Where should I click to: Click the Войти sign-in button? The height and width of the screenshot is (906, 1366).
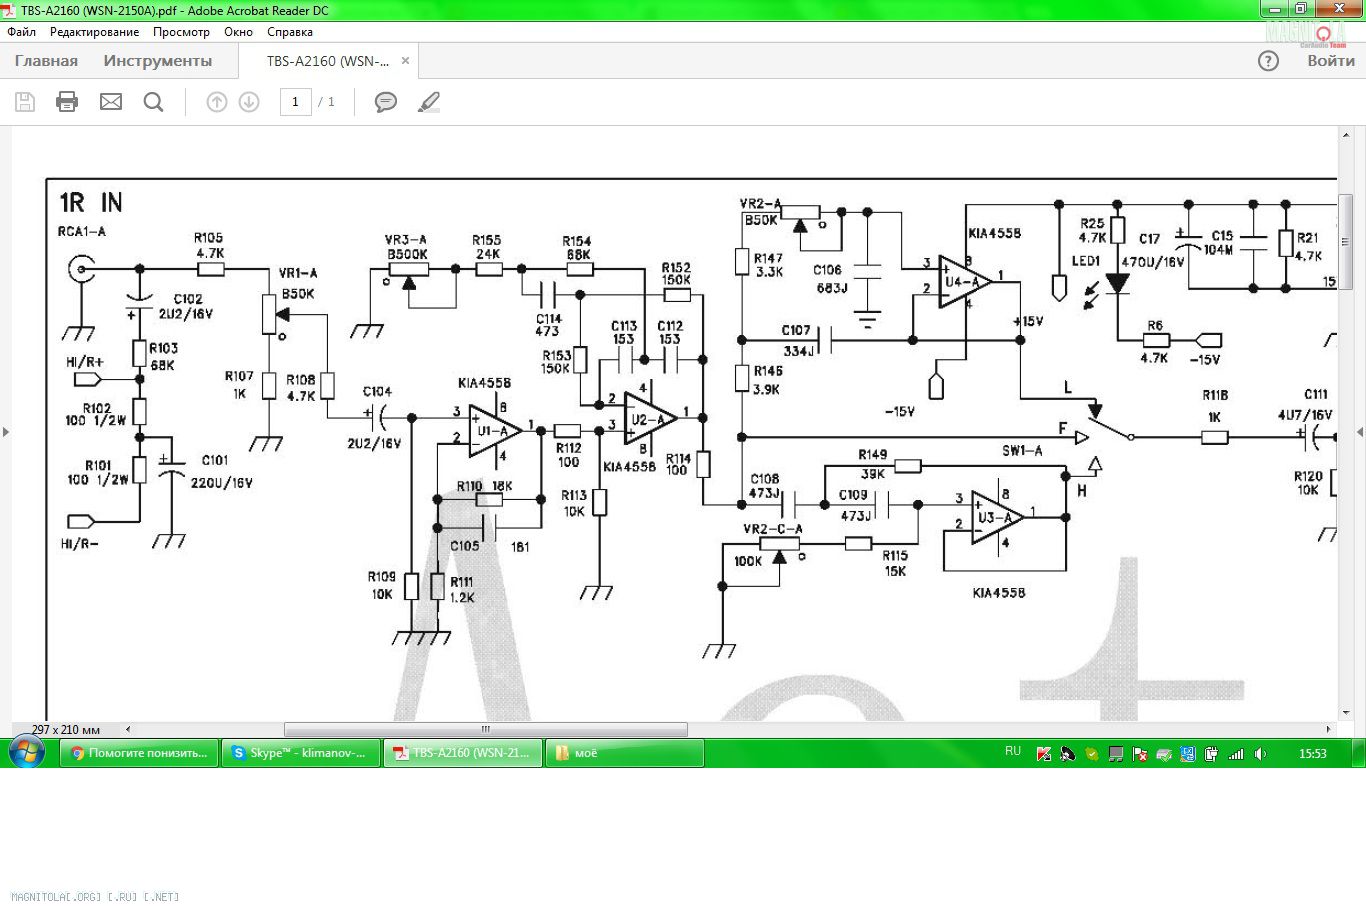[1330, 61]
